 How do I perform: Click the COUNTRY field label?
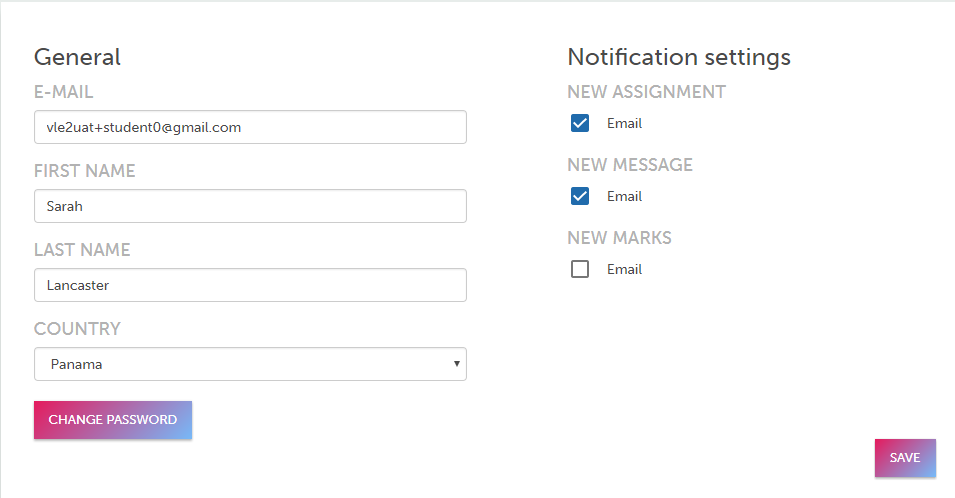pyautogui.click(x=77, y=329)
